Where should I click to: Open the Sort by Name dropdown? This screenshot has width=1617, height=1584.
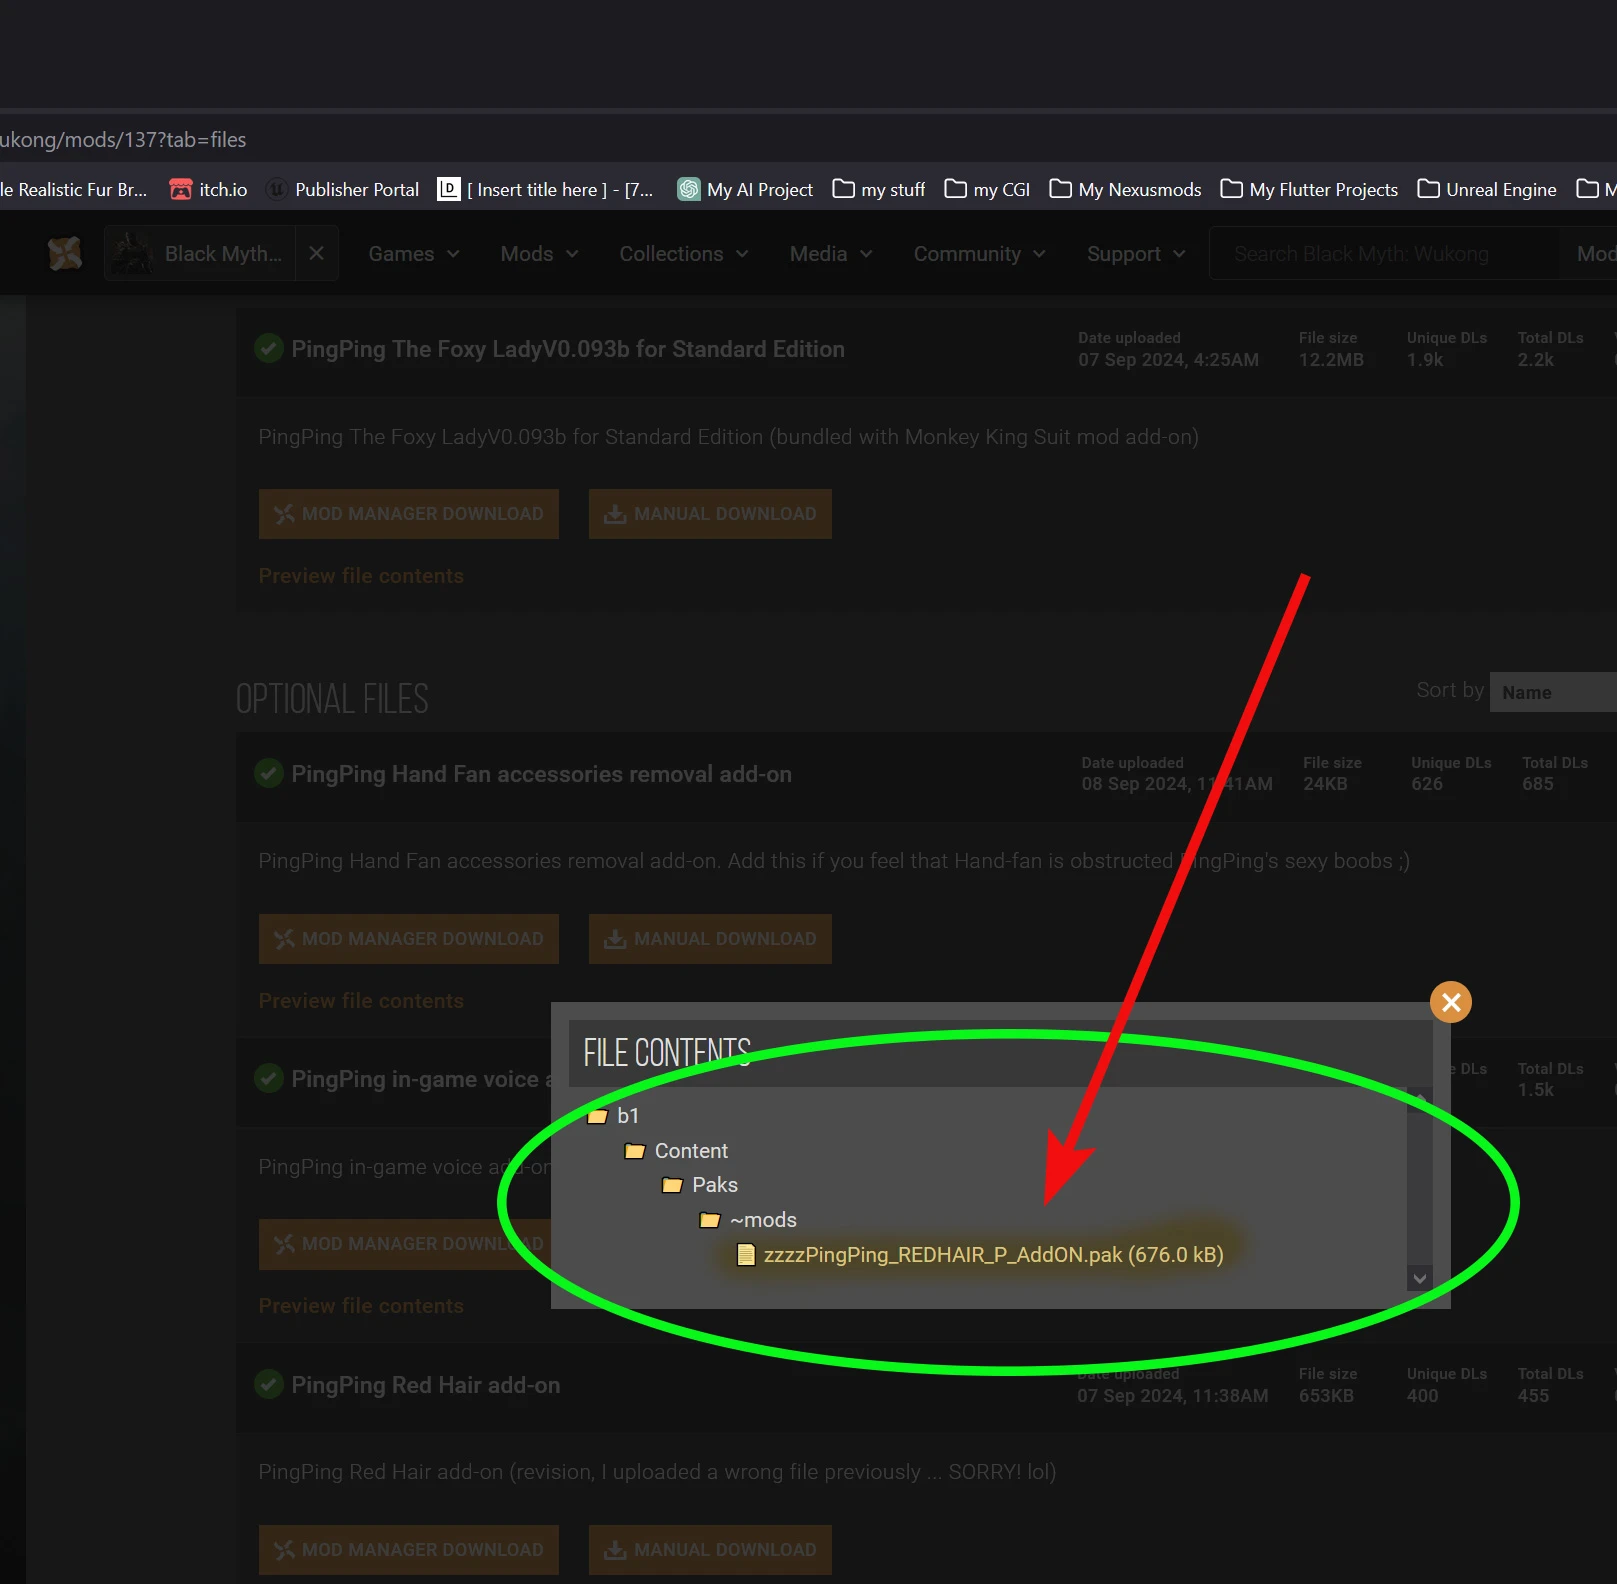1553,692
